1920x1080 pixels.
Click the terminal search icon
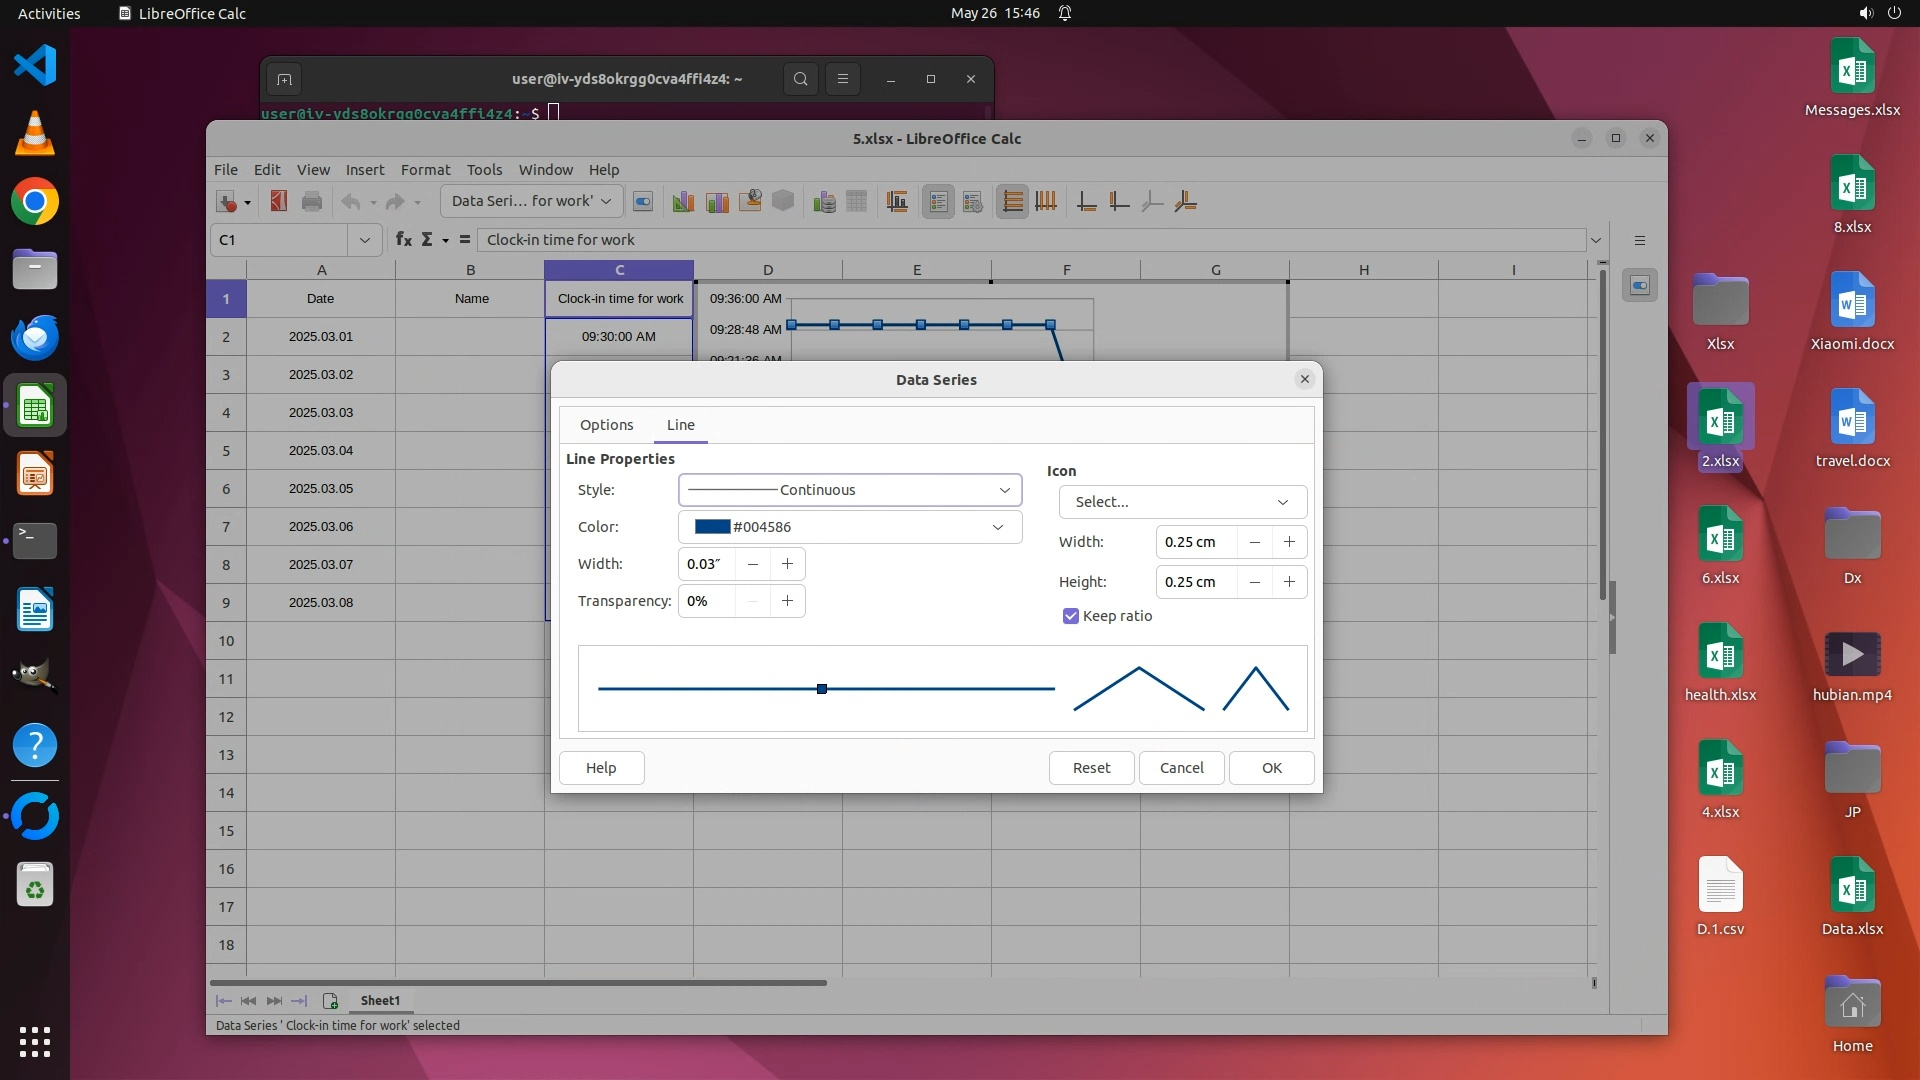[800, 79]
